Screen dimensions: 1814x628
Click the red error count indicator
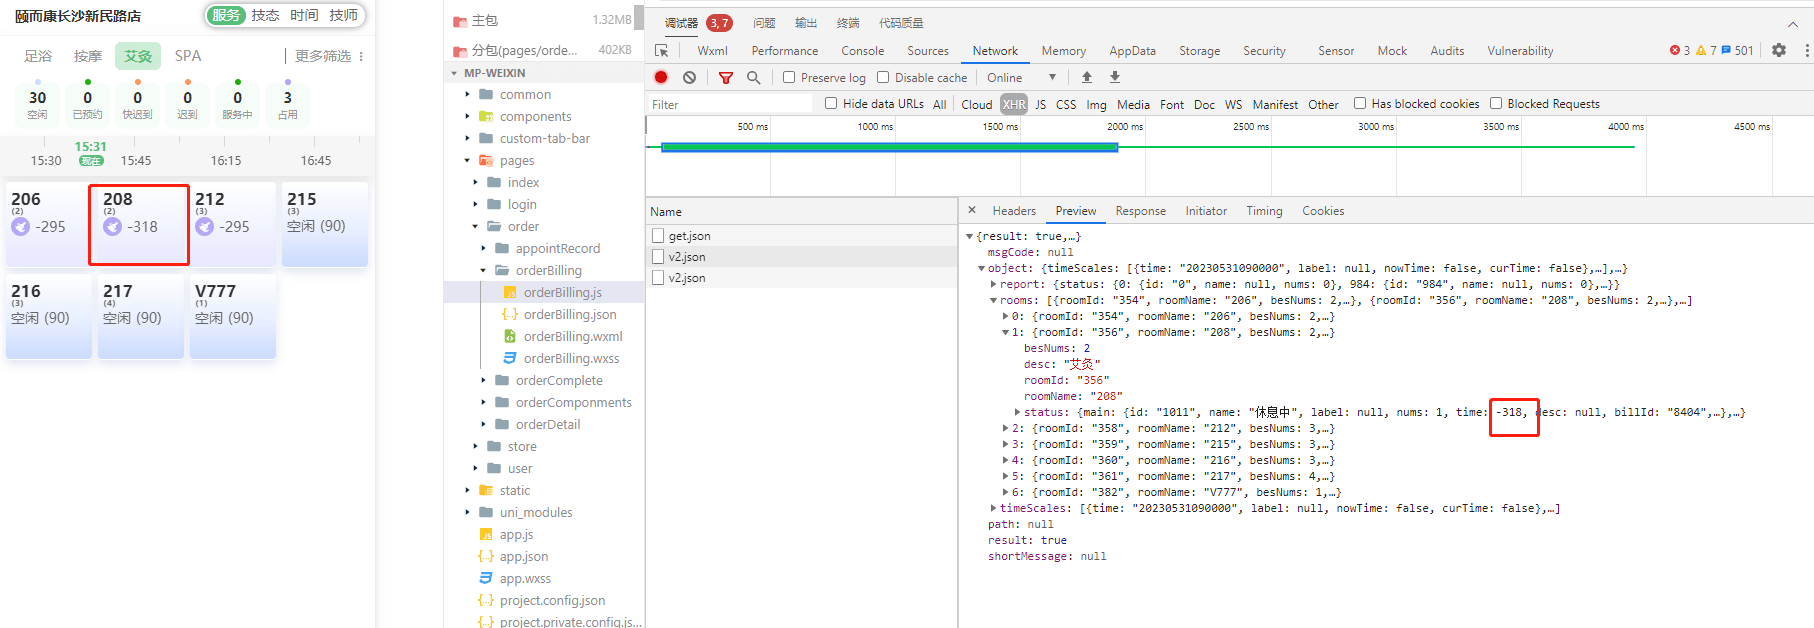(1680, 50)
